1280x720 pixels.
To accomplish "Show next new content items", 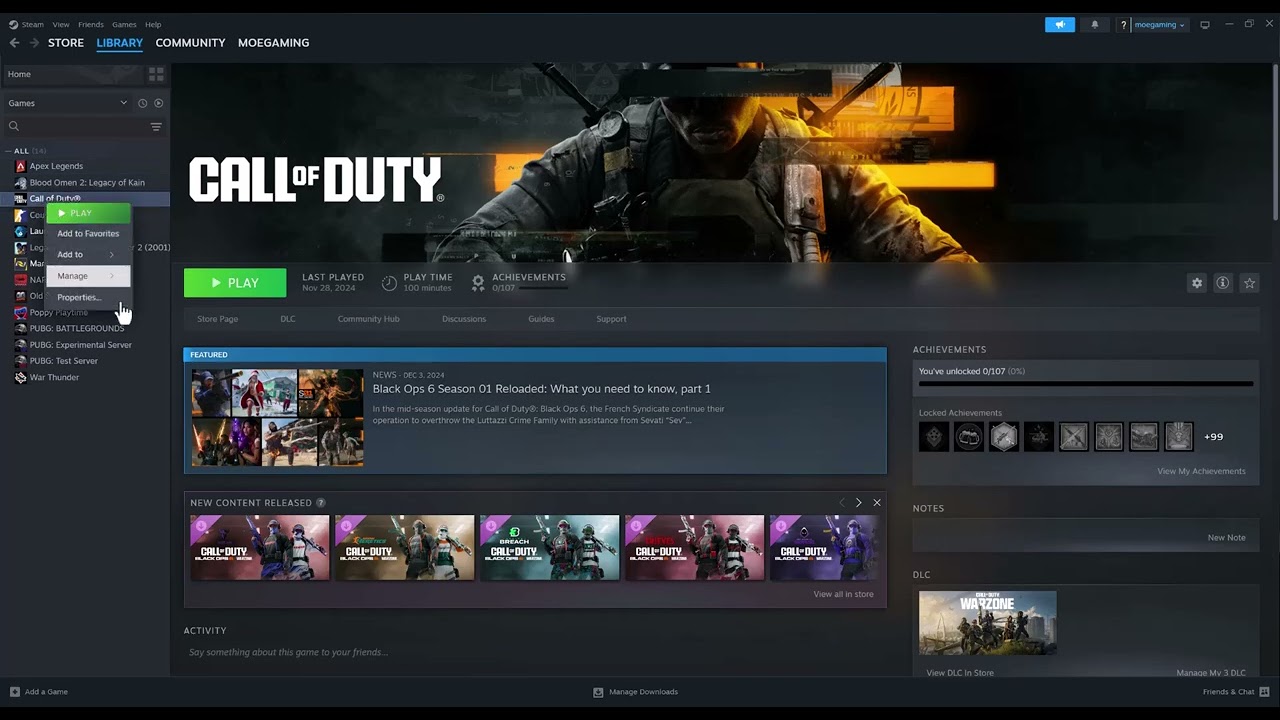I will click(858, 502).
